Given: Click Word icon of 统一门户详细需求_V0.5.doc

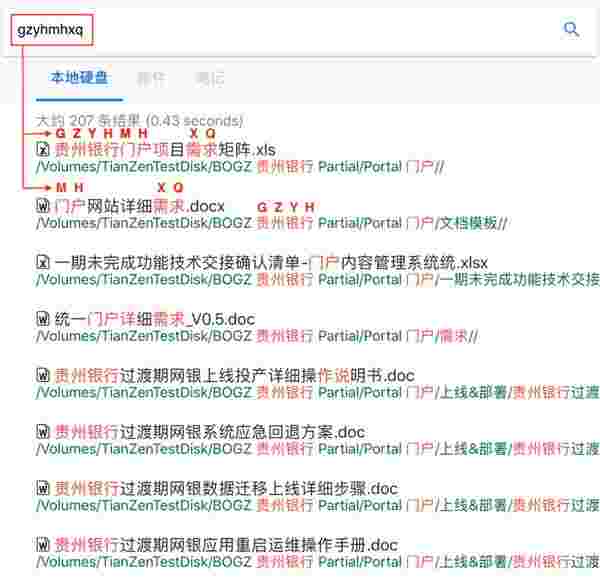Looking at the screenshot, I should point(43,319).
